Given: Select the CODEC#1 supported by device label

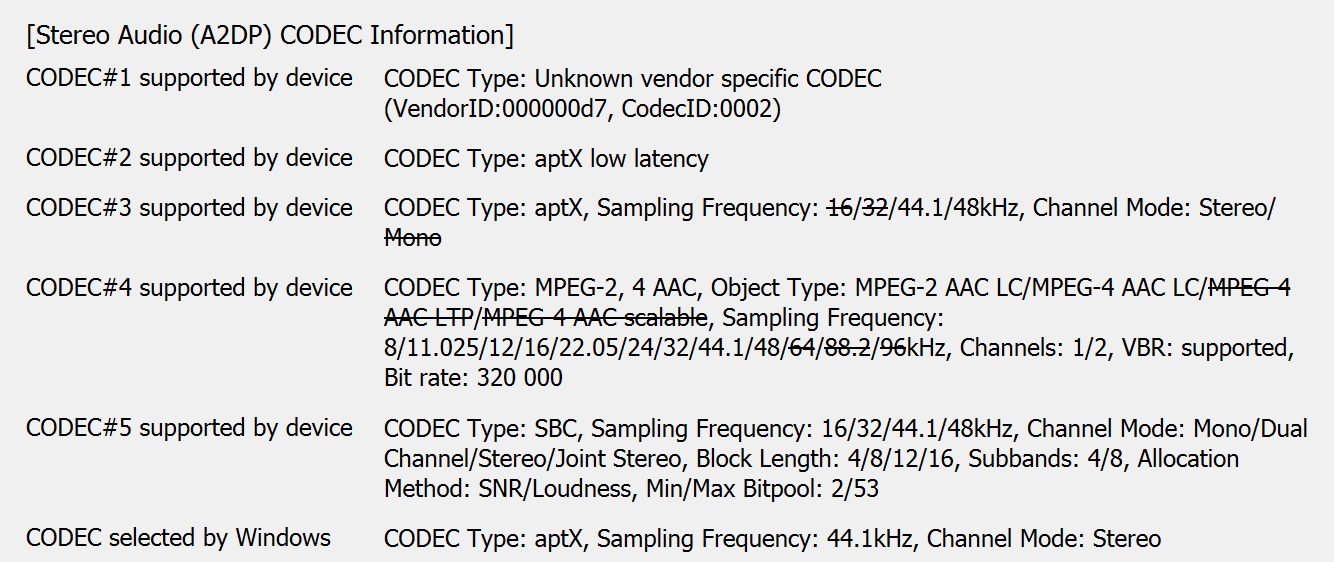Looking at the screenshot, I should 189,78.
